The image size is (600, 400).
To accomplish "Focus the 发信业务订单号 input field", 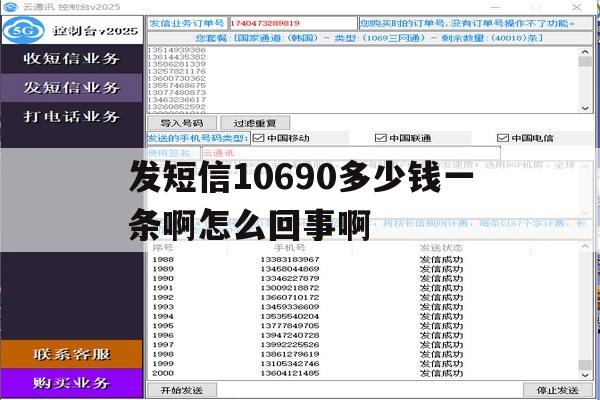I will point(293,23).
